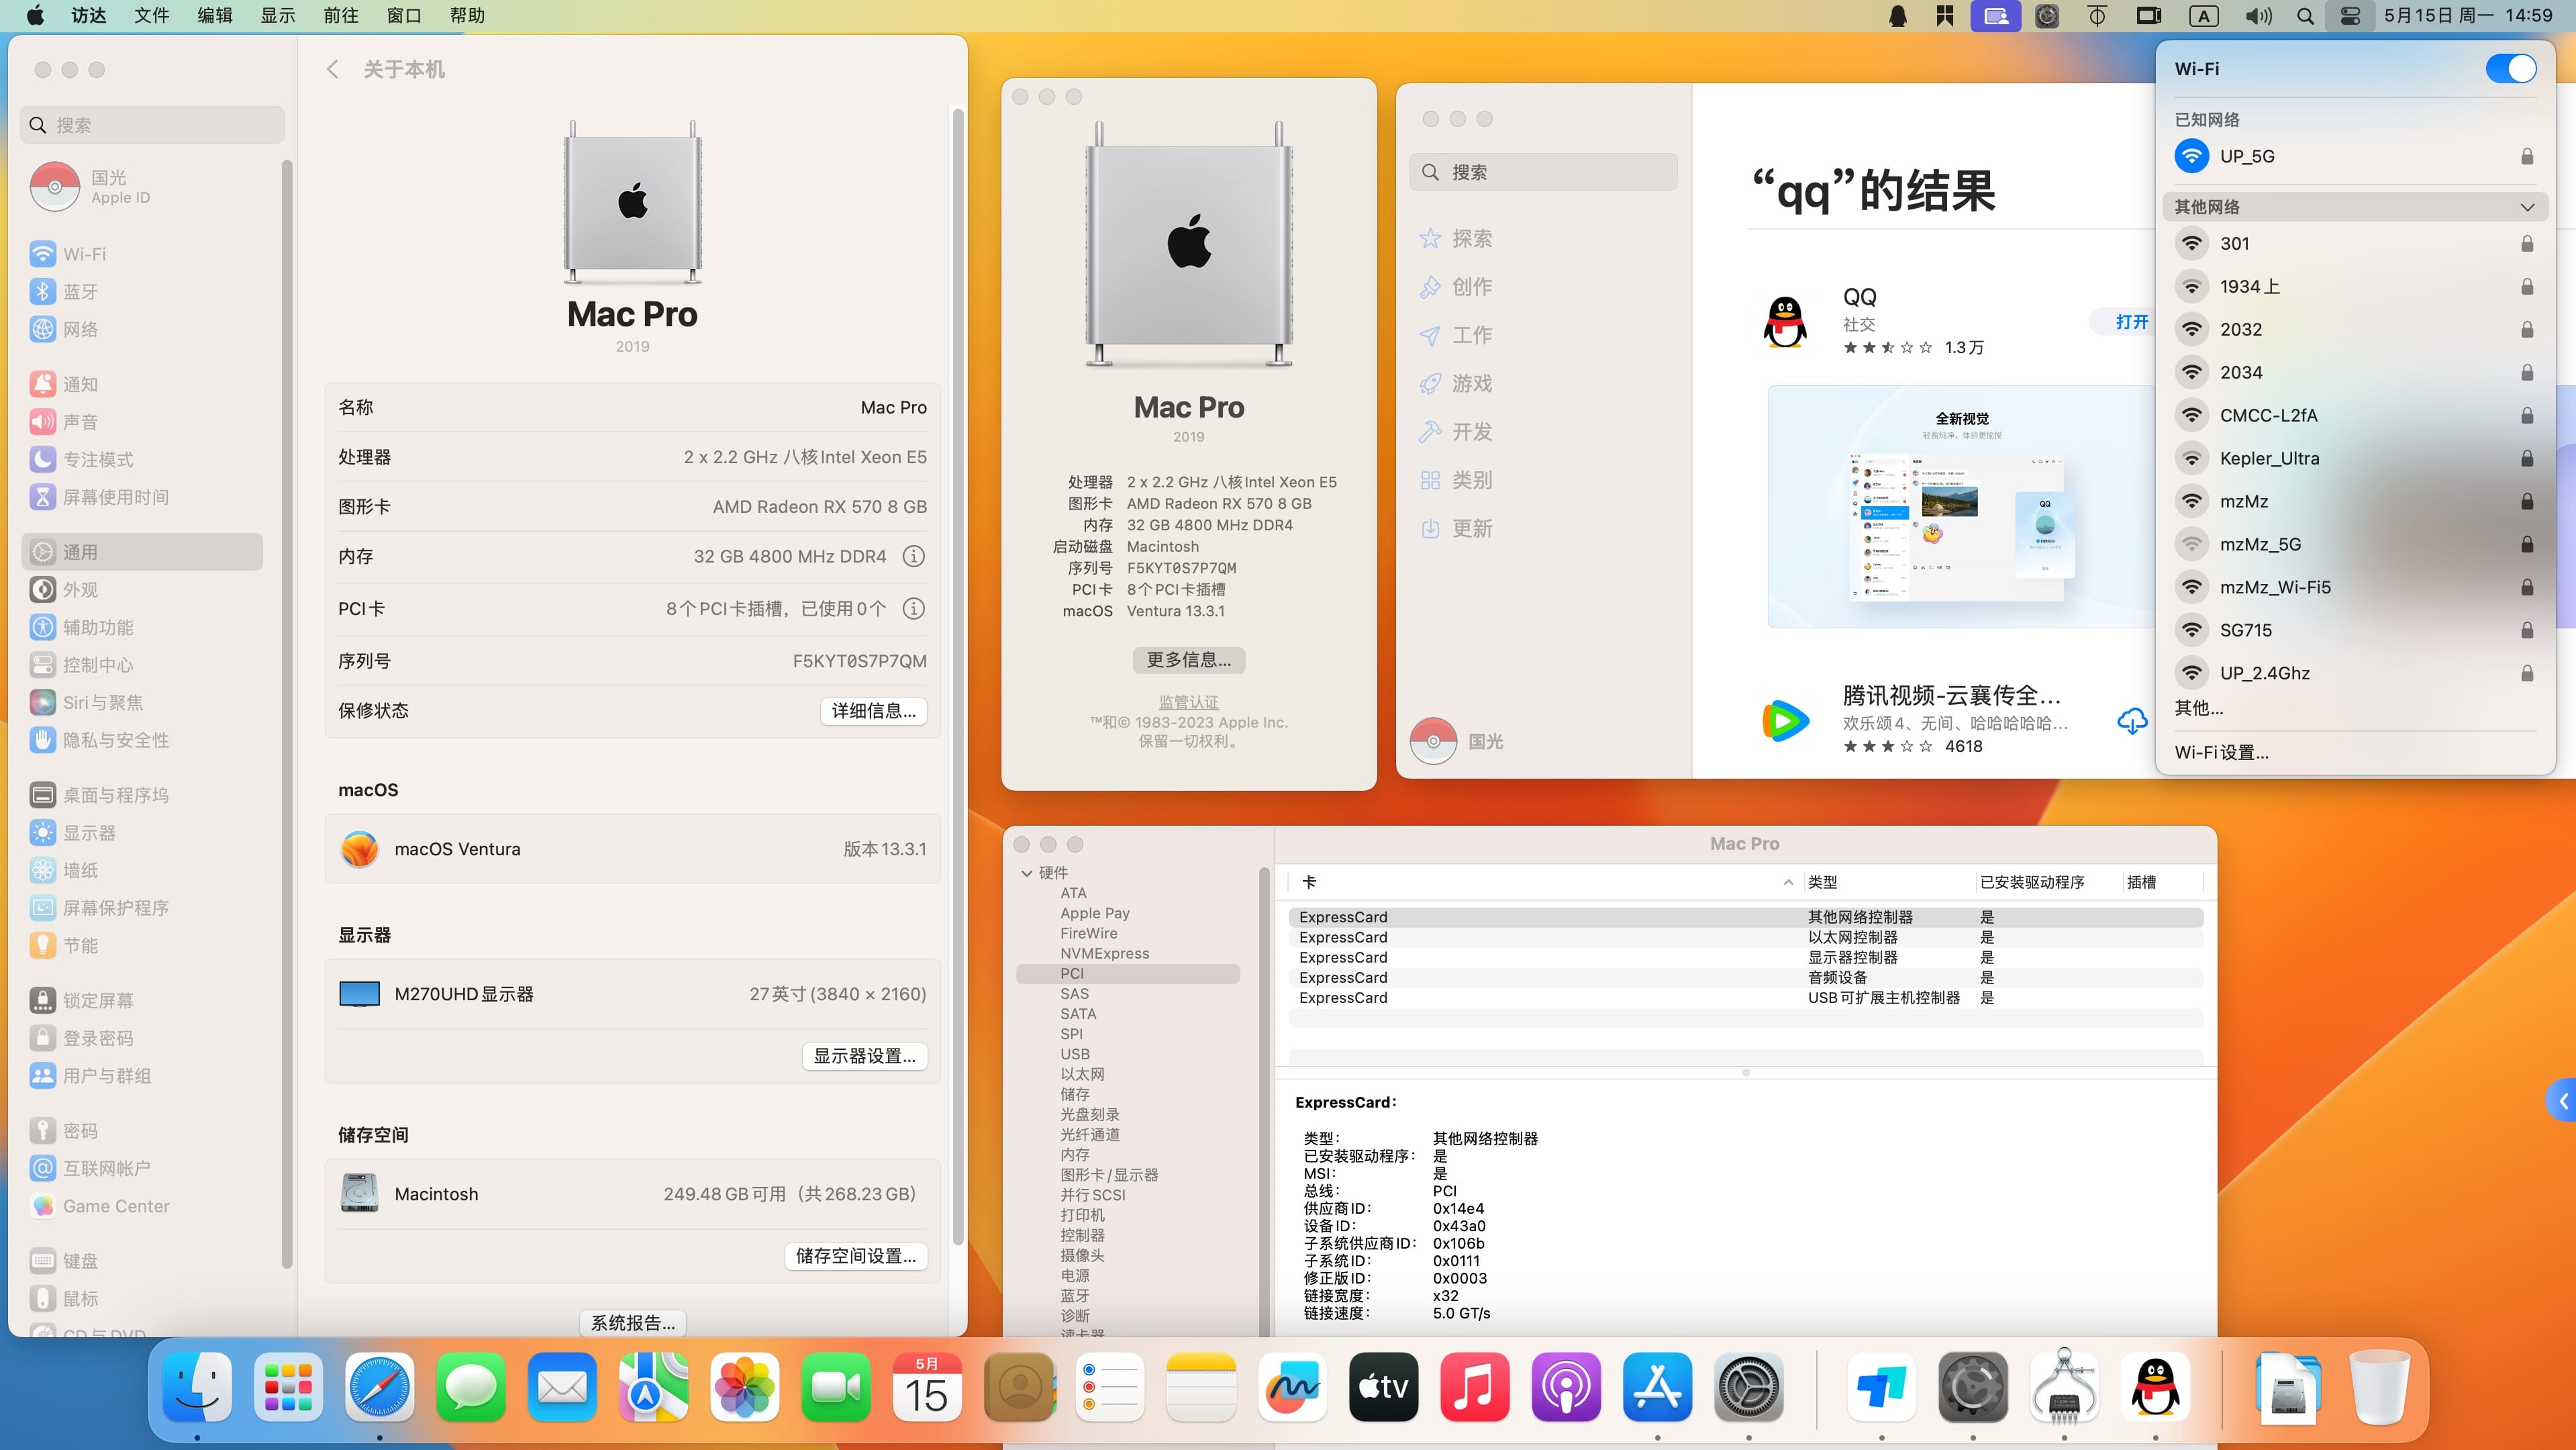This screenshot has height=1450, width=2576.
Task: Select Explore tab in App Store sidebar
Action: pos(1471,238)
